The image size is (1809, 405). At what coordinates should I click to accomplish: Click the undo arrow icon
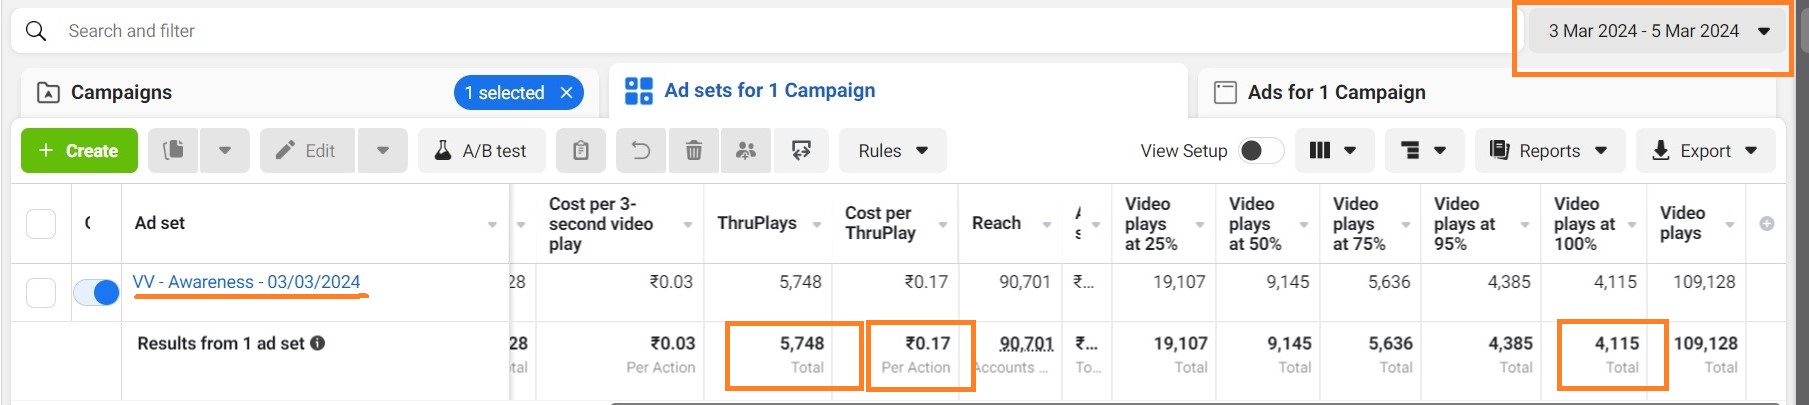tap(641, 151)
